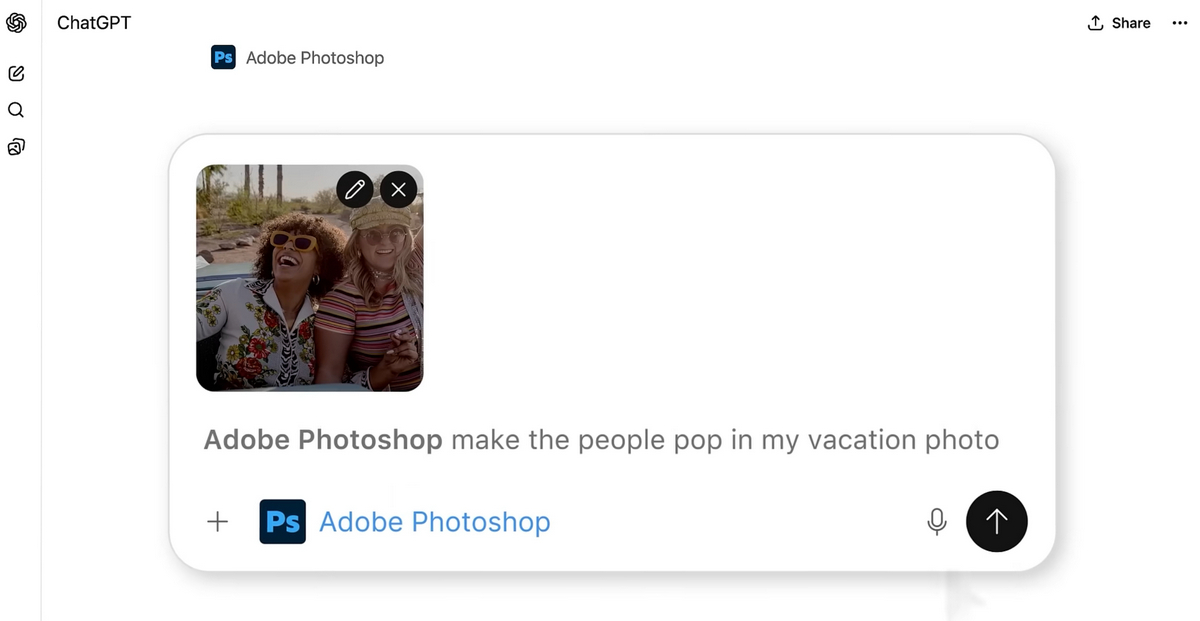The width and height of the screenshot is (1200, 621).
Task: Open the three-dot more options menu
Action: click(1179, 23)
